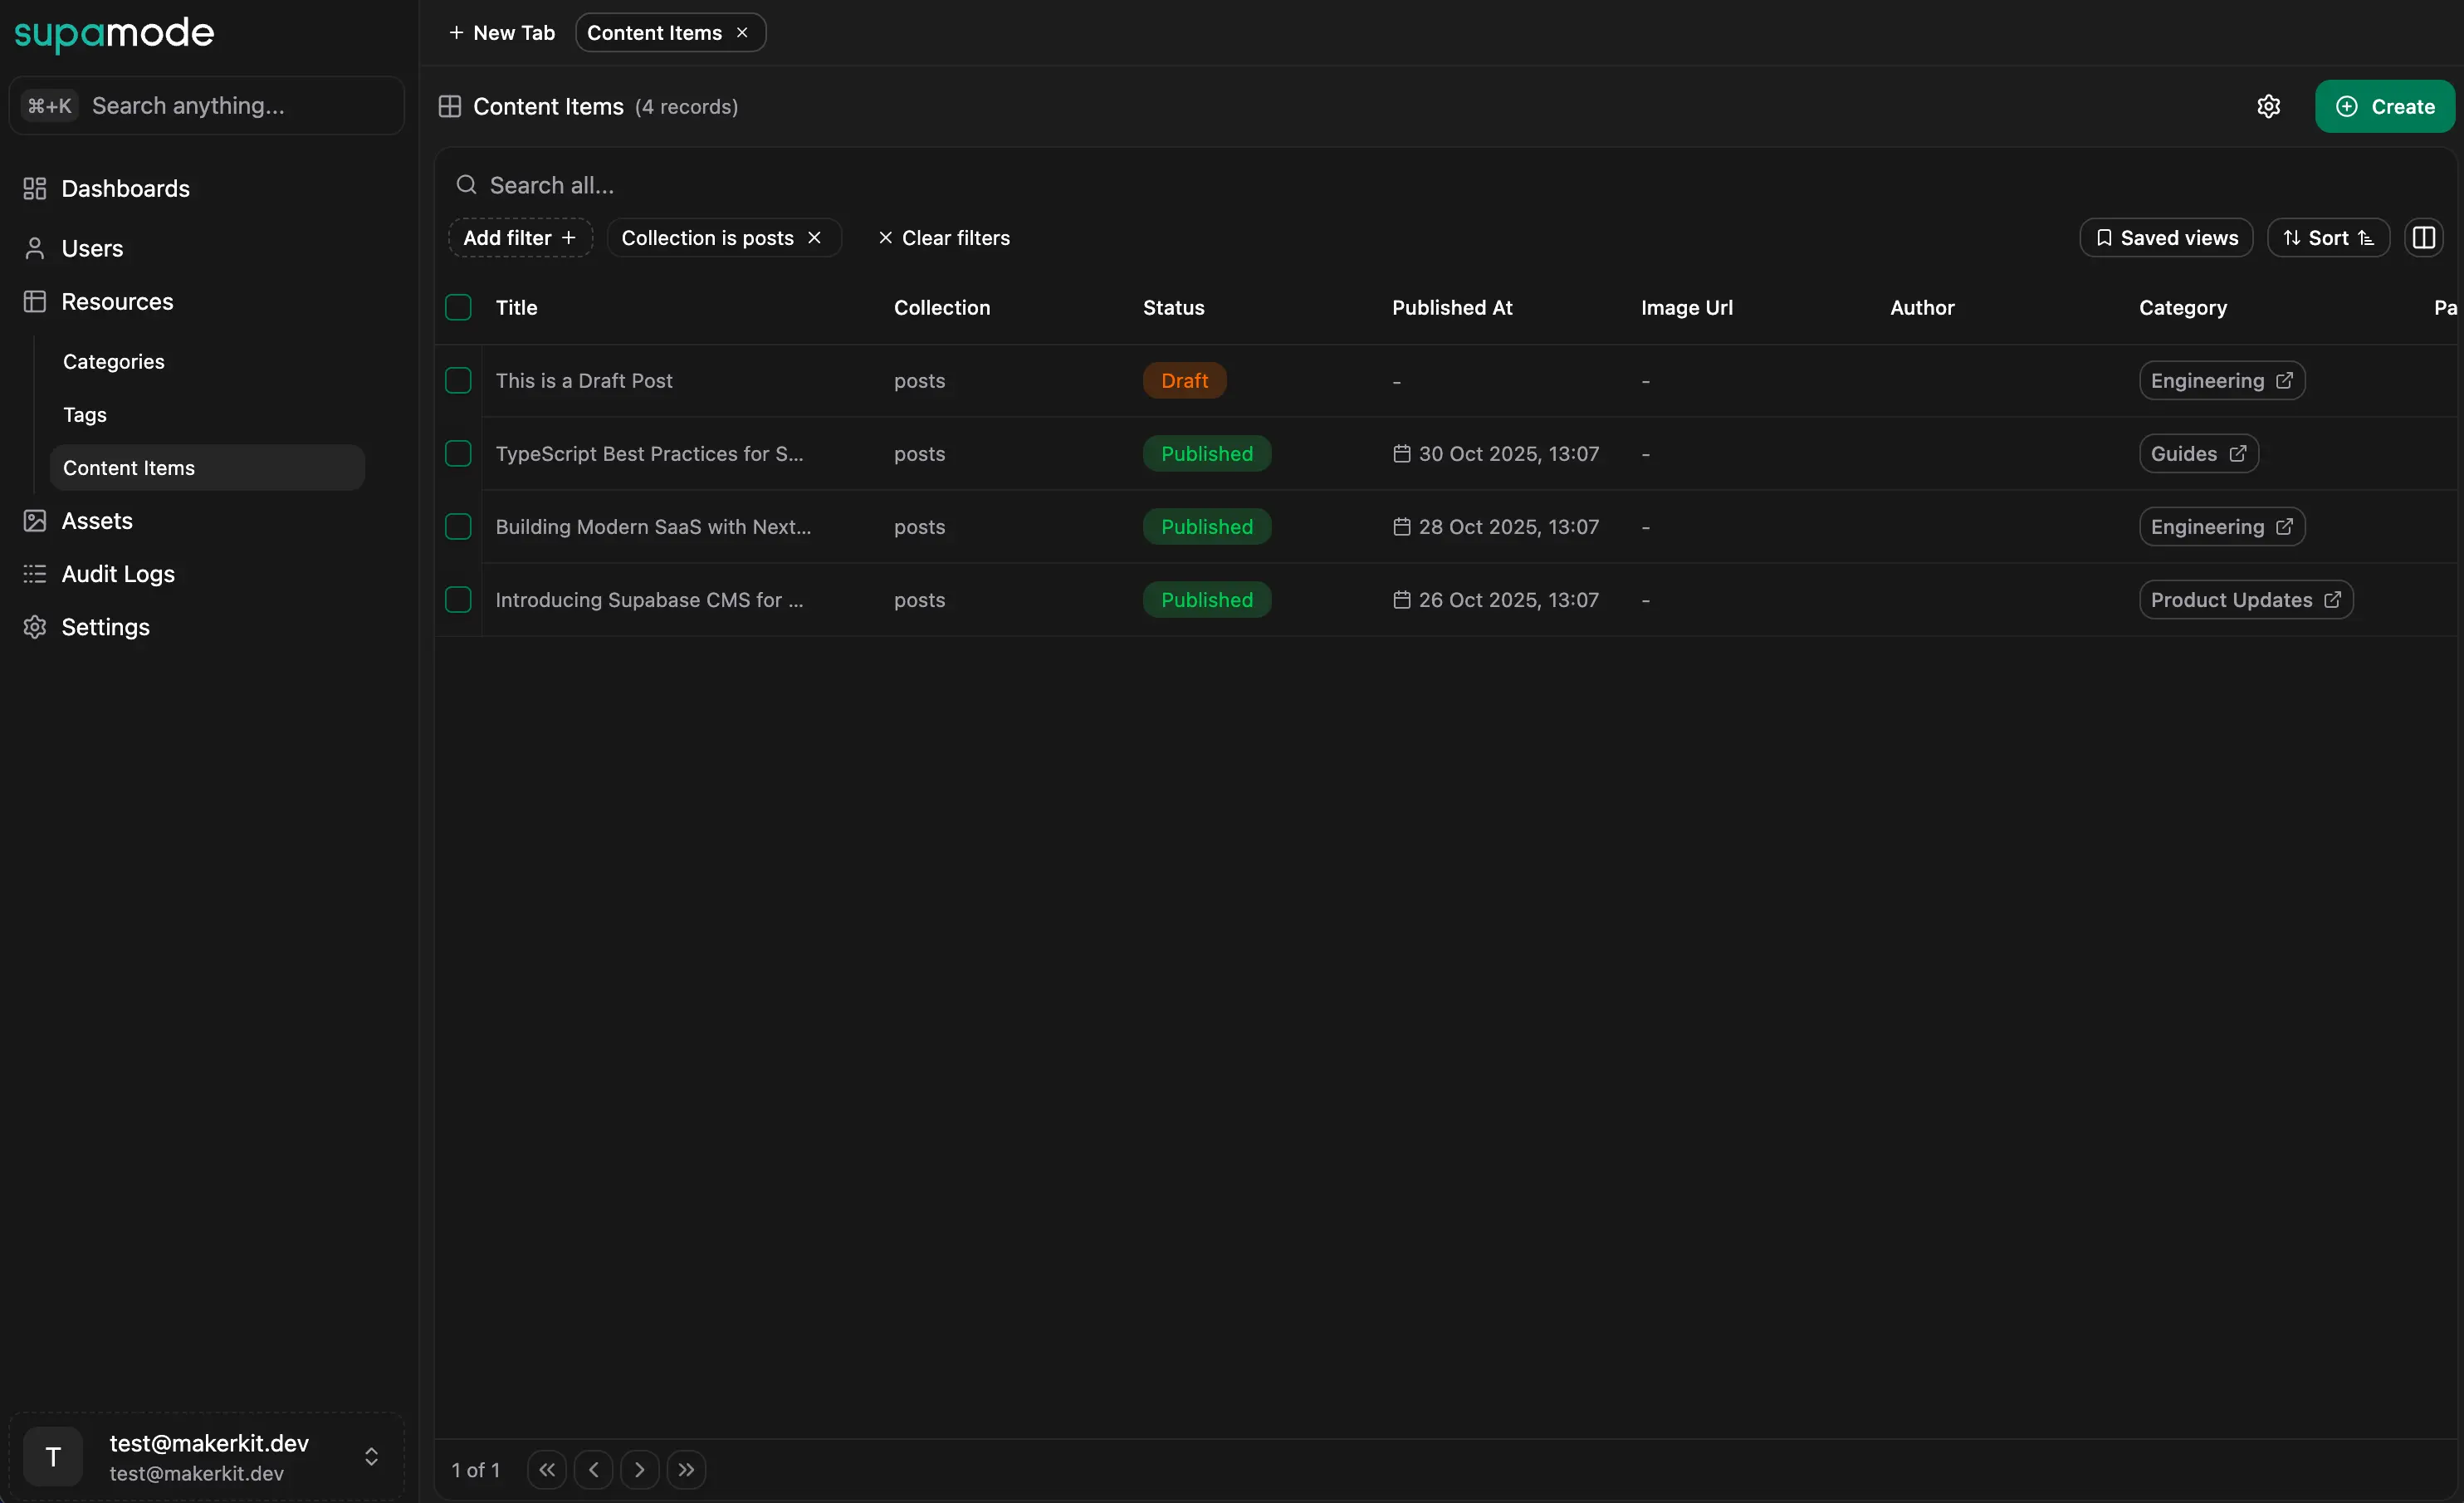
Task: Toggle the side panel layout icon
Action: [2425, 237]
